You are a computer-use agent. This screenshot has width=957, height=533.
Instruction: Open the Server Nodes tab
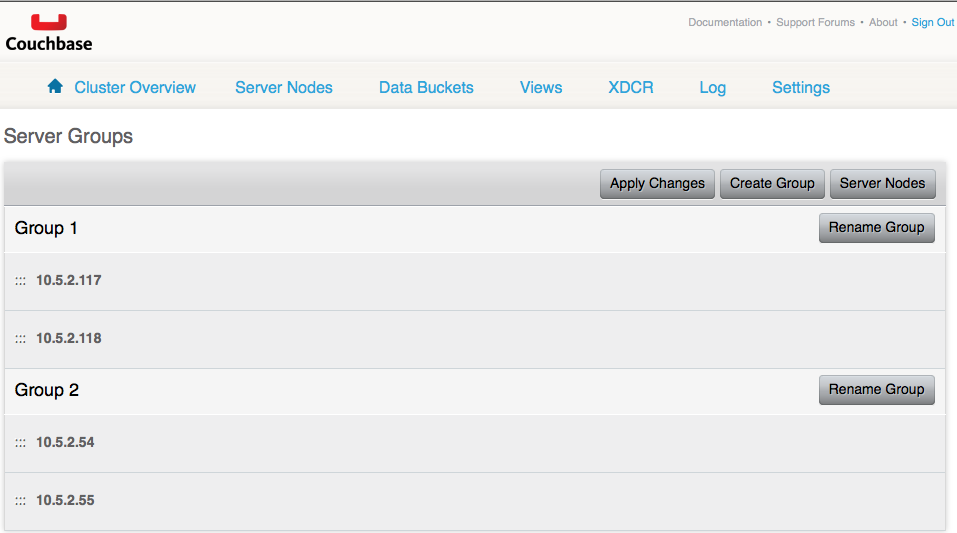point(284,88)
